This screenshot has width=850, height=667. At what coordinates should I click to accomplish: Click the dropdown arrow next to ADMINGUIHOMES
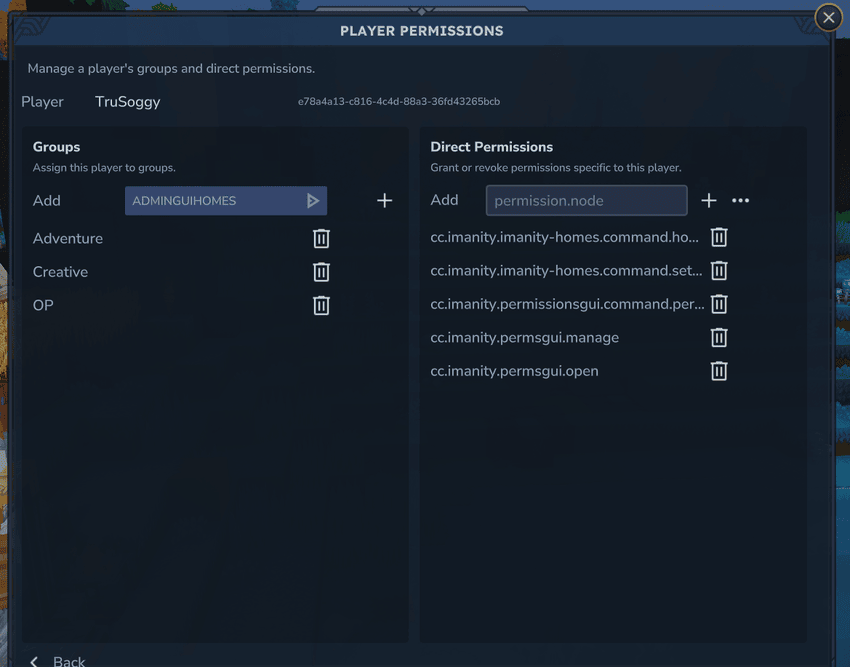[313, 201]
